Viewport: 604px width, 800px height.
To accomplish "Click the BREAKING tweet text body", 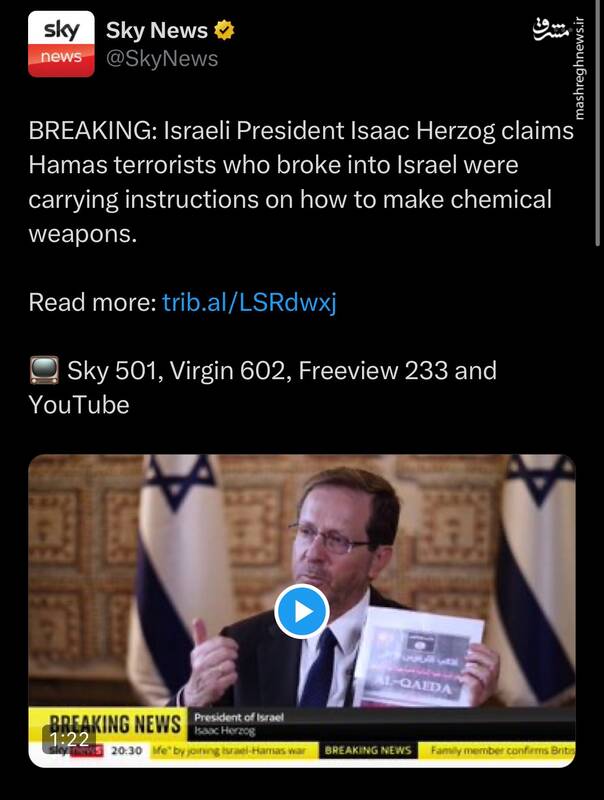I will (x=301, y=182).
